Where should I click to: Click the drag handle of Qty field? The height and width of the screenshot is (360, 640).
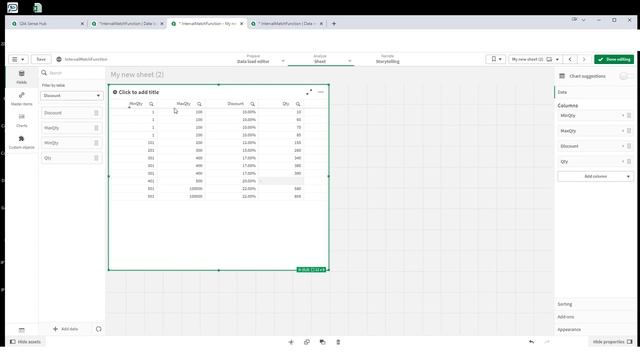pyautogui.click(x=96, y=158)
